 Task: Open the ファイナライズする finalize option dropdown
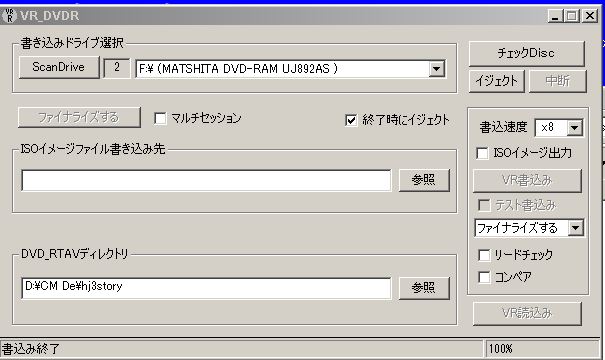(x=575, y=228)
